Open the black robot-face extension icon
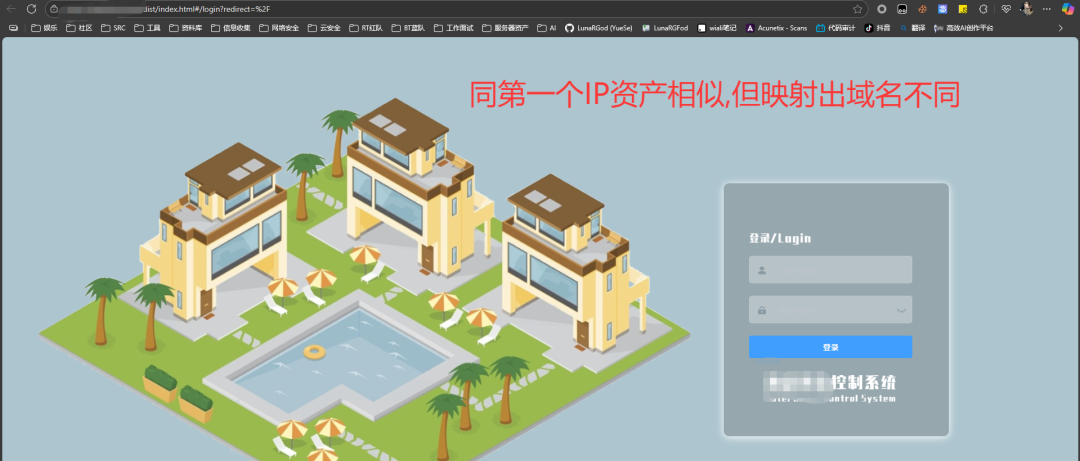 (902, 9)
